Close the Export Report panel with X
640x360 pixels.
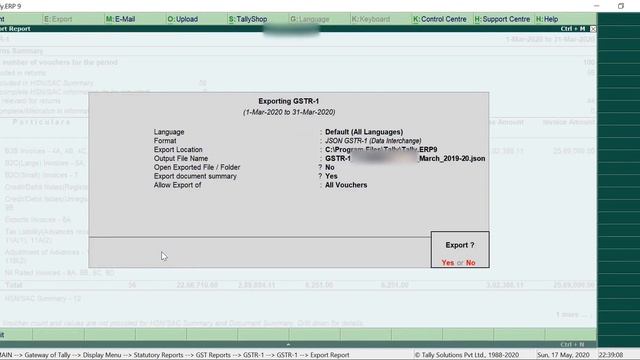coord(593,29)
